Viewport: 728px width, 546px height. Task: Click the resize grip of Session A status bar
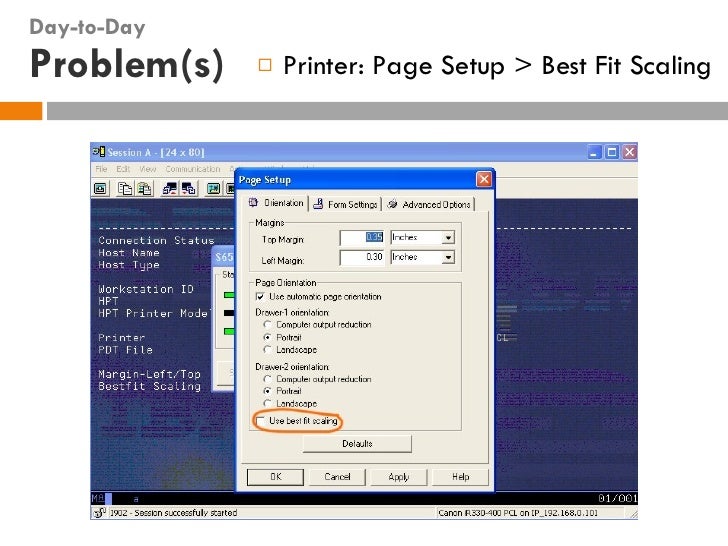pyautogui.click(x=633, y=514)
